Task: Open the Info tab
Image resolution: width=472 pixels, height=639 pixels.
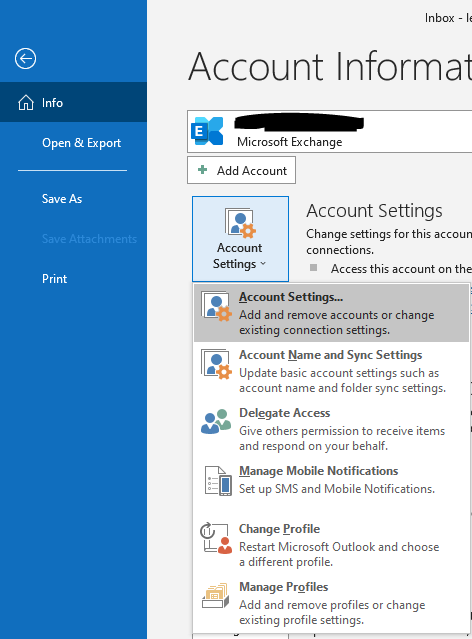Action: (x=73, y=102)
